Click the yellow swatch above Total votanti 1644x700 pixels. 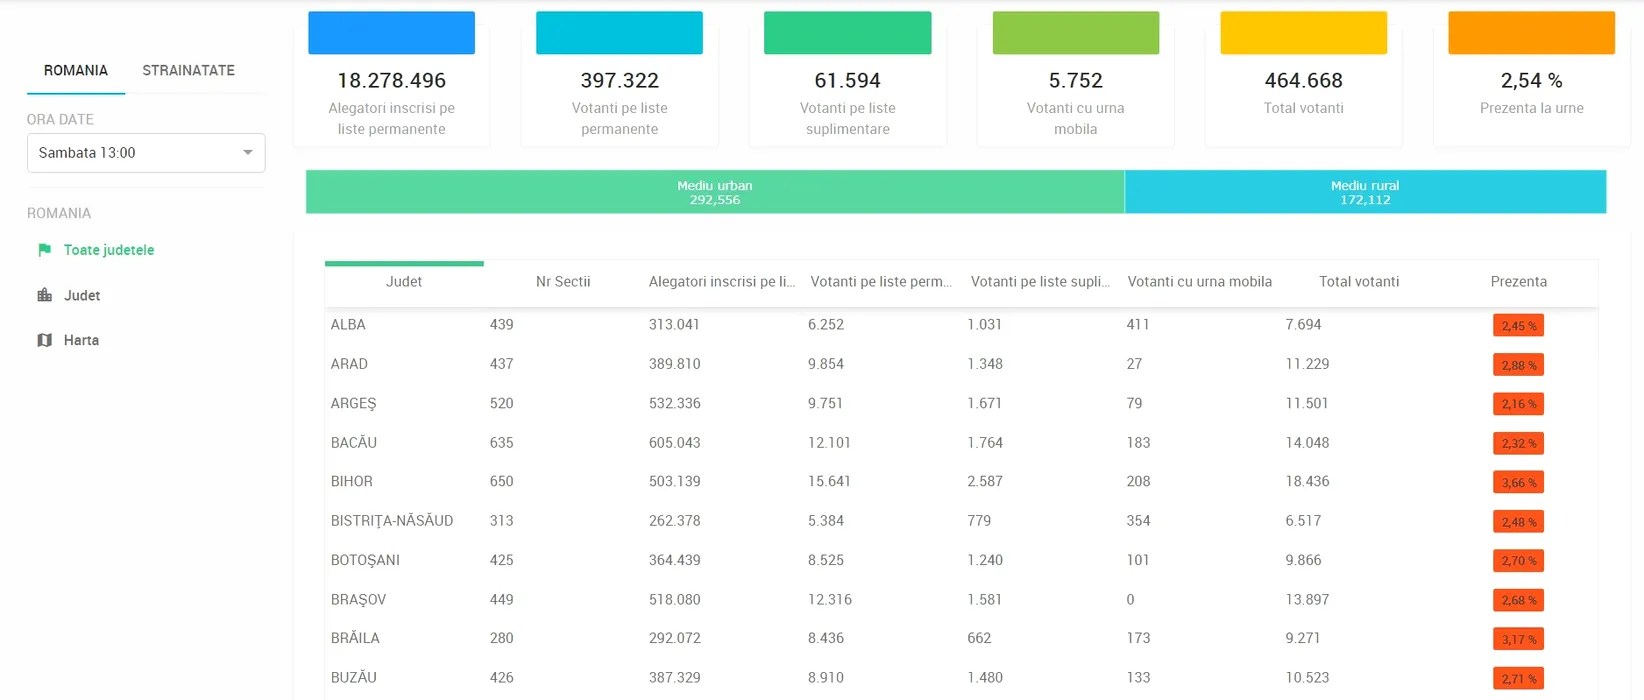1303,33
